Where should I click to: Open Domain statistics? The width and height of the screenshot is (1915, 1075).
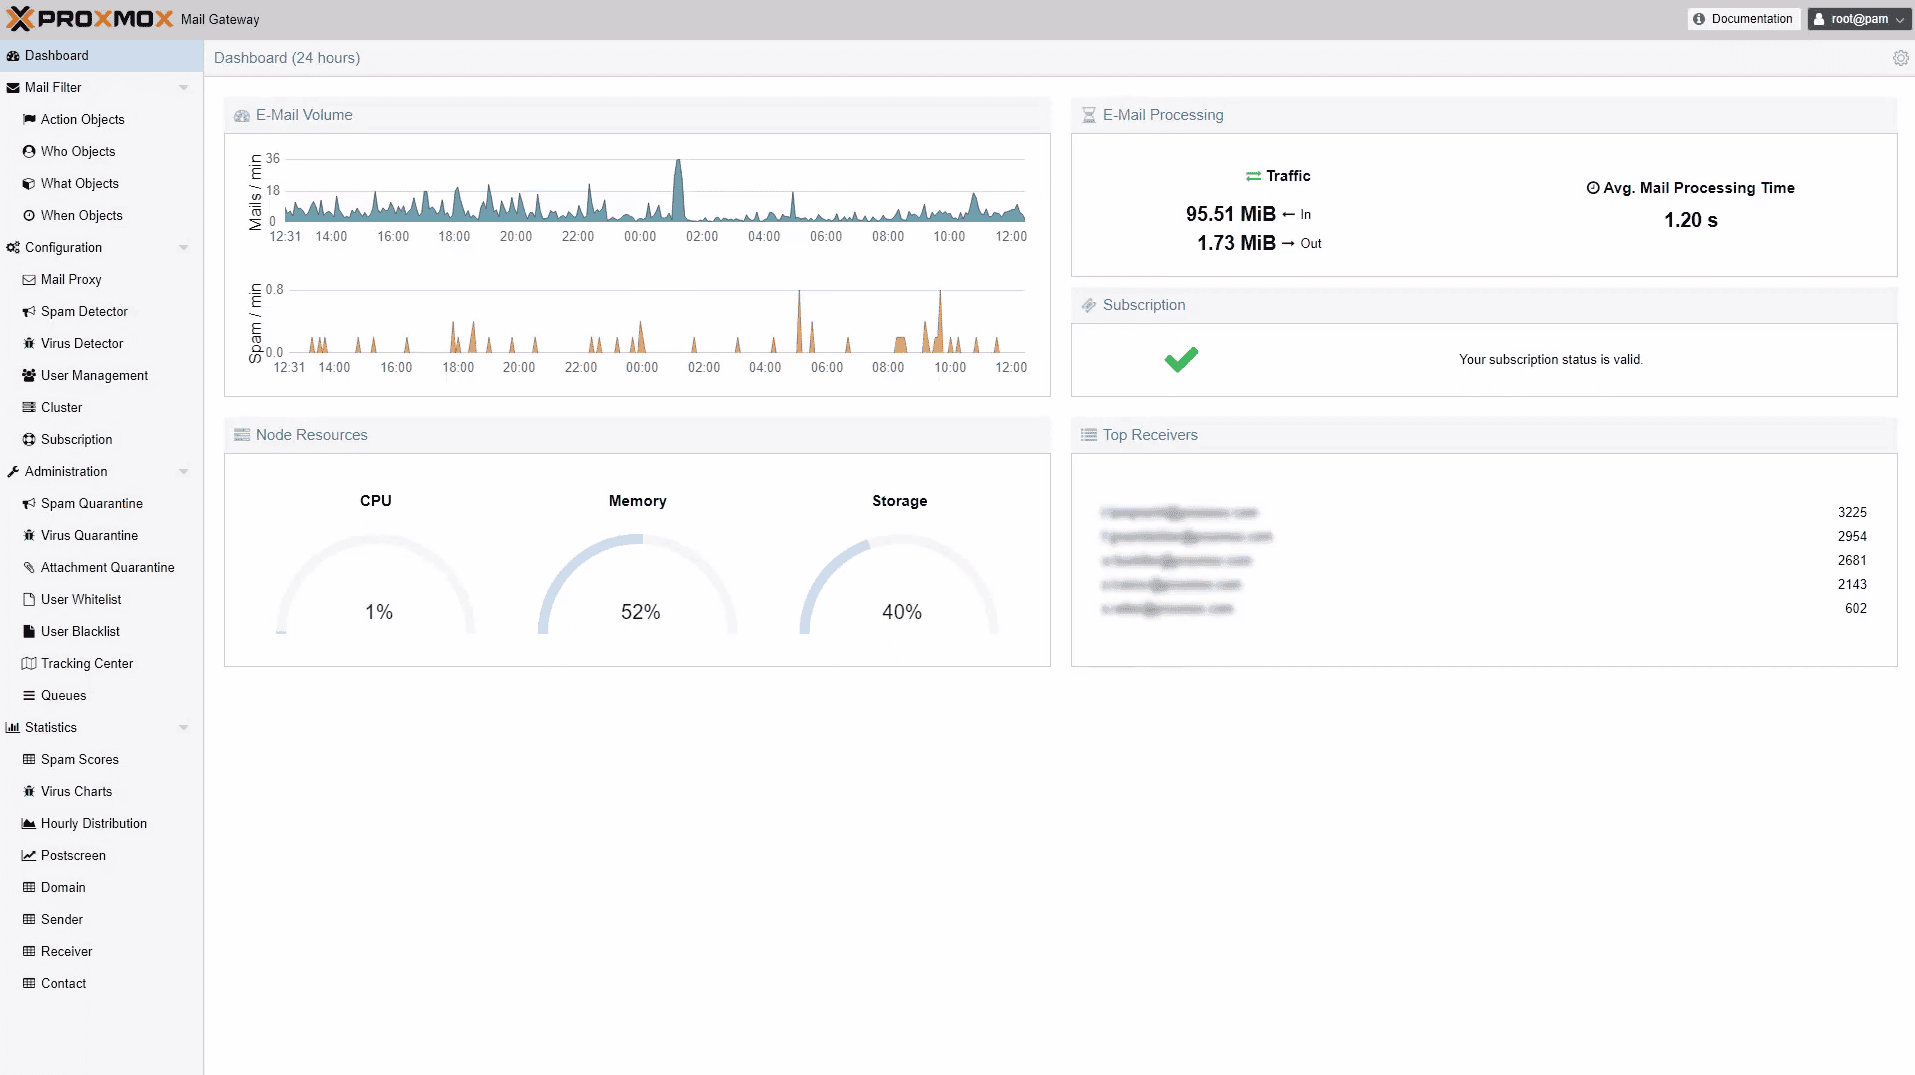tap(101, 887)
